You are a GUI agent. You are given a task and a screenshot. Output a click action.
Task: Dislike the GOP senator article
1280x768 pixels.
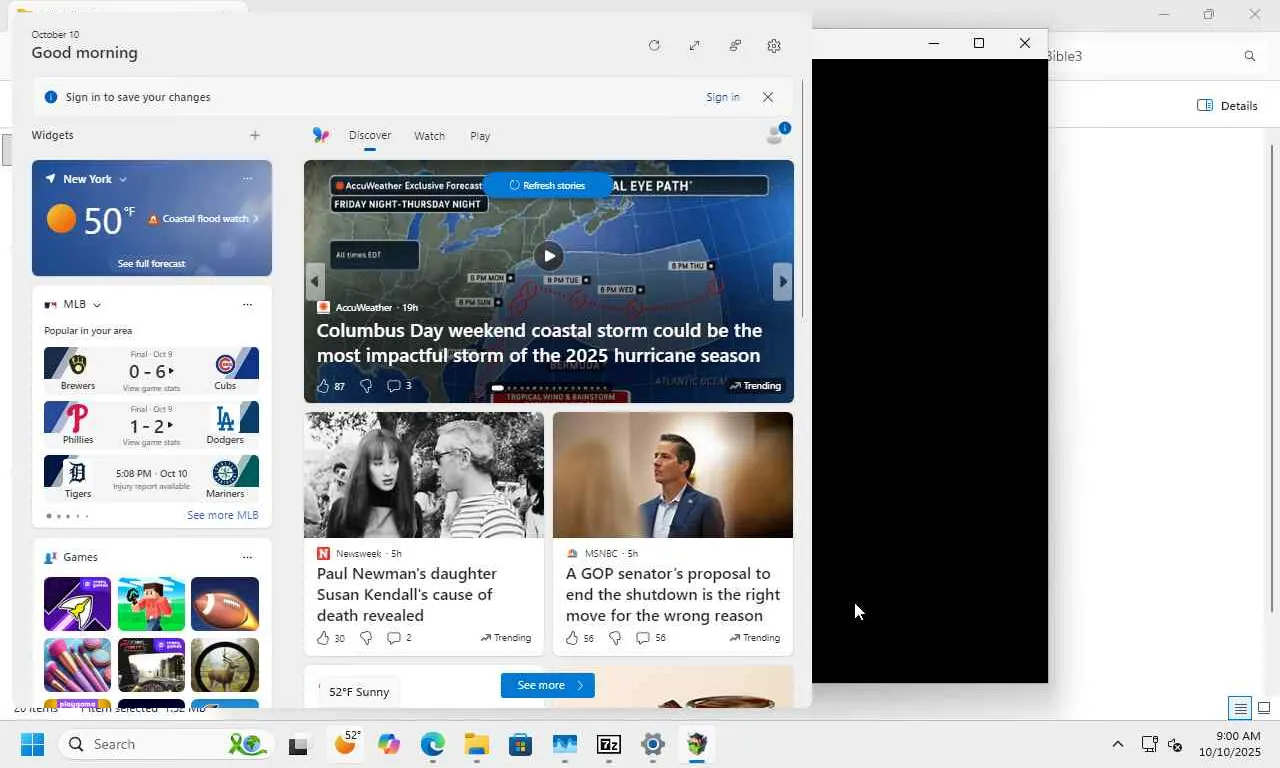[615, 638]
